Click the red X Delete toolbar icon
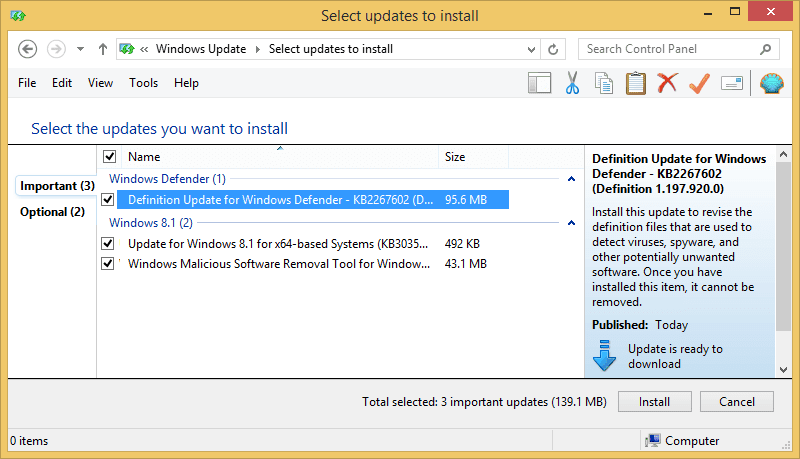Viewport: 800px width, 459px height. point(667,83)
